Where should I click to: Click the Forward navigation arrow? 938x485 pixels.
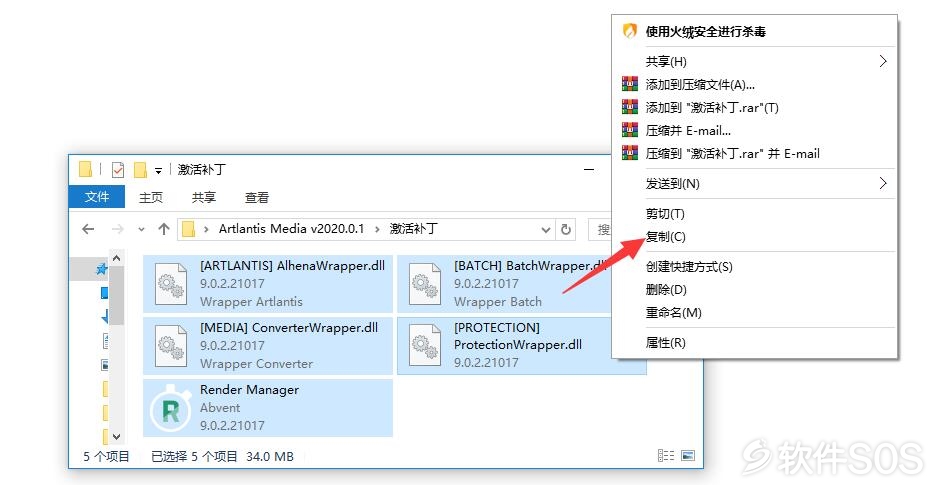pyautogui.click(x=118, y=229)
